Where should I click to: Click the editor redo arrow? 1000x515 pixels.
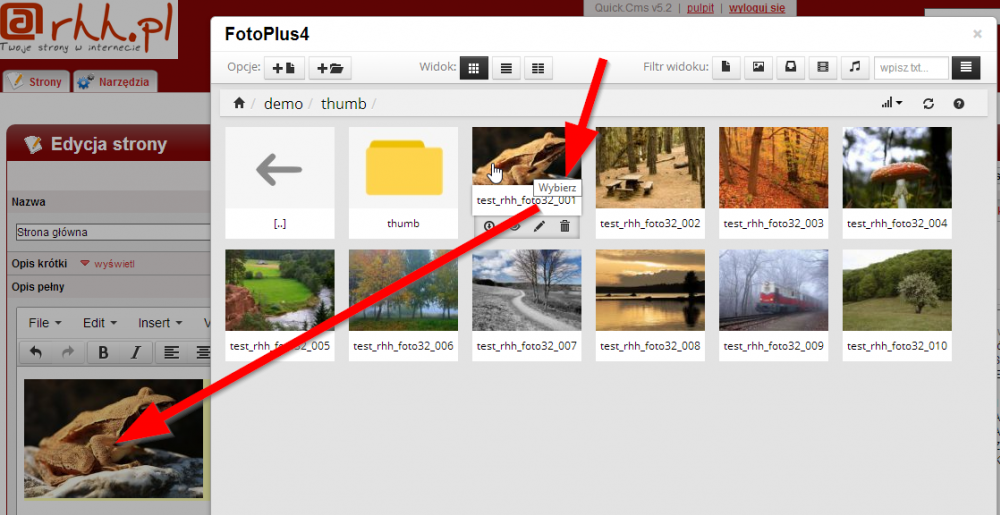point(67,352)
